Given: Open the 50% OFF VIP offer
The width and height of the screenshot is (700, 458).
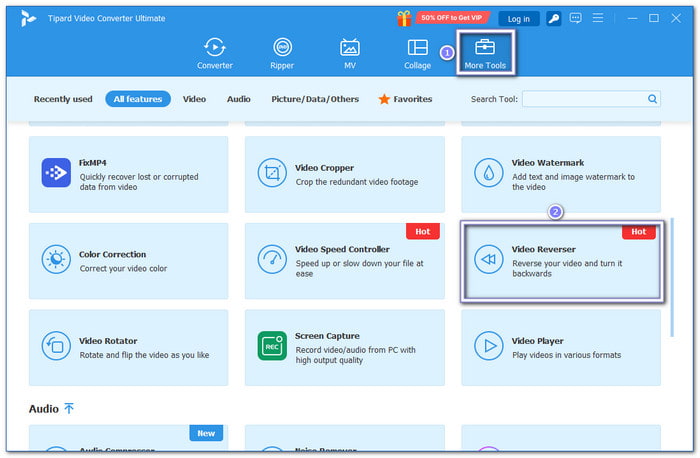Looking at the screenshot, I should (x=452, y=18).
